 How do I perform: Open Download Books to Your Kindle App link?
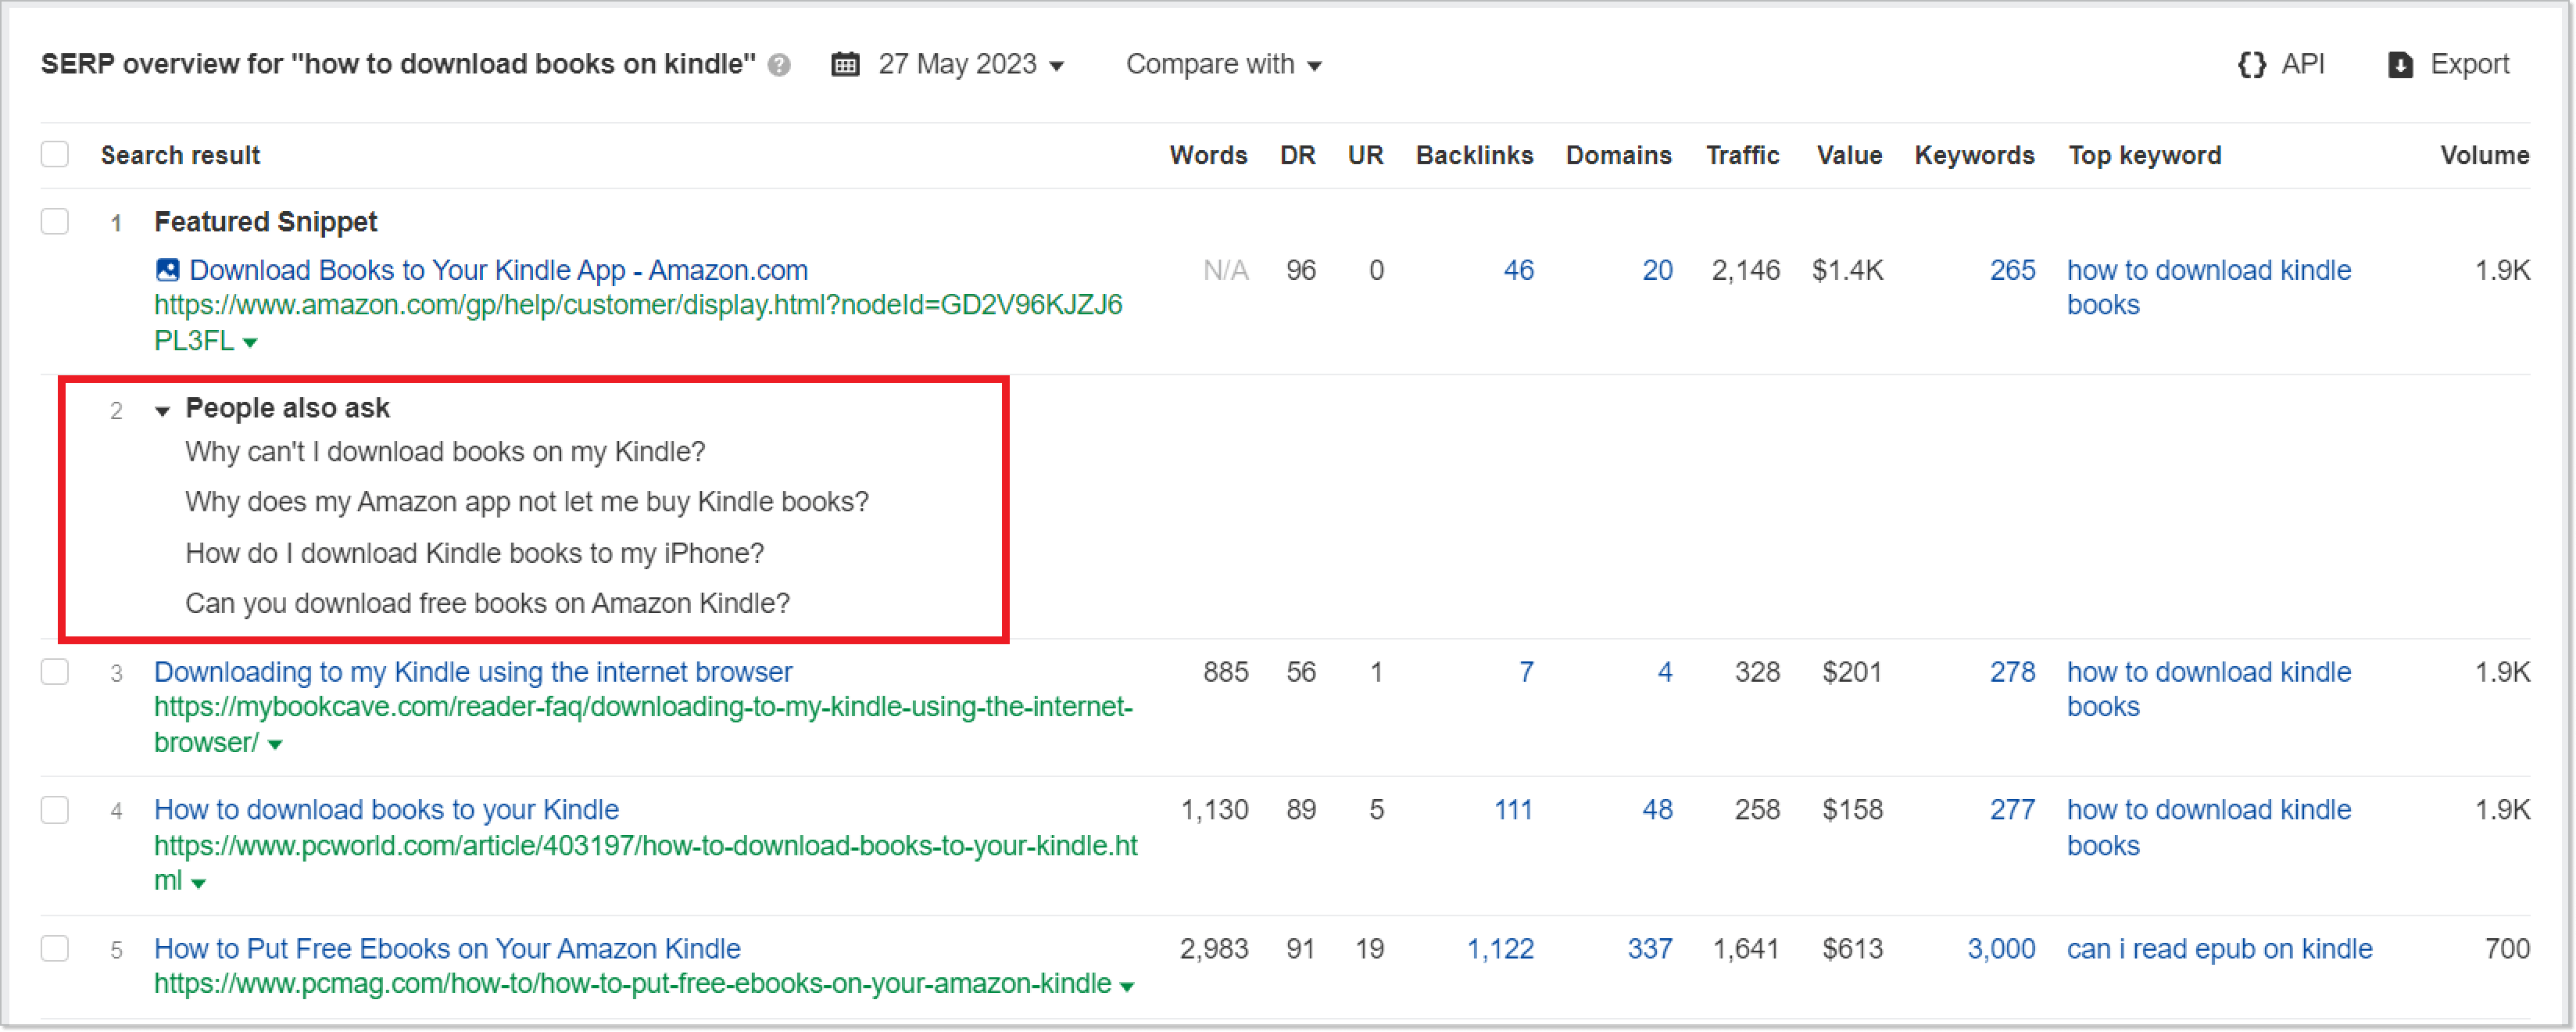[x=498, y=270]
